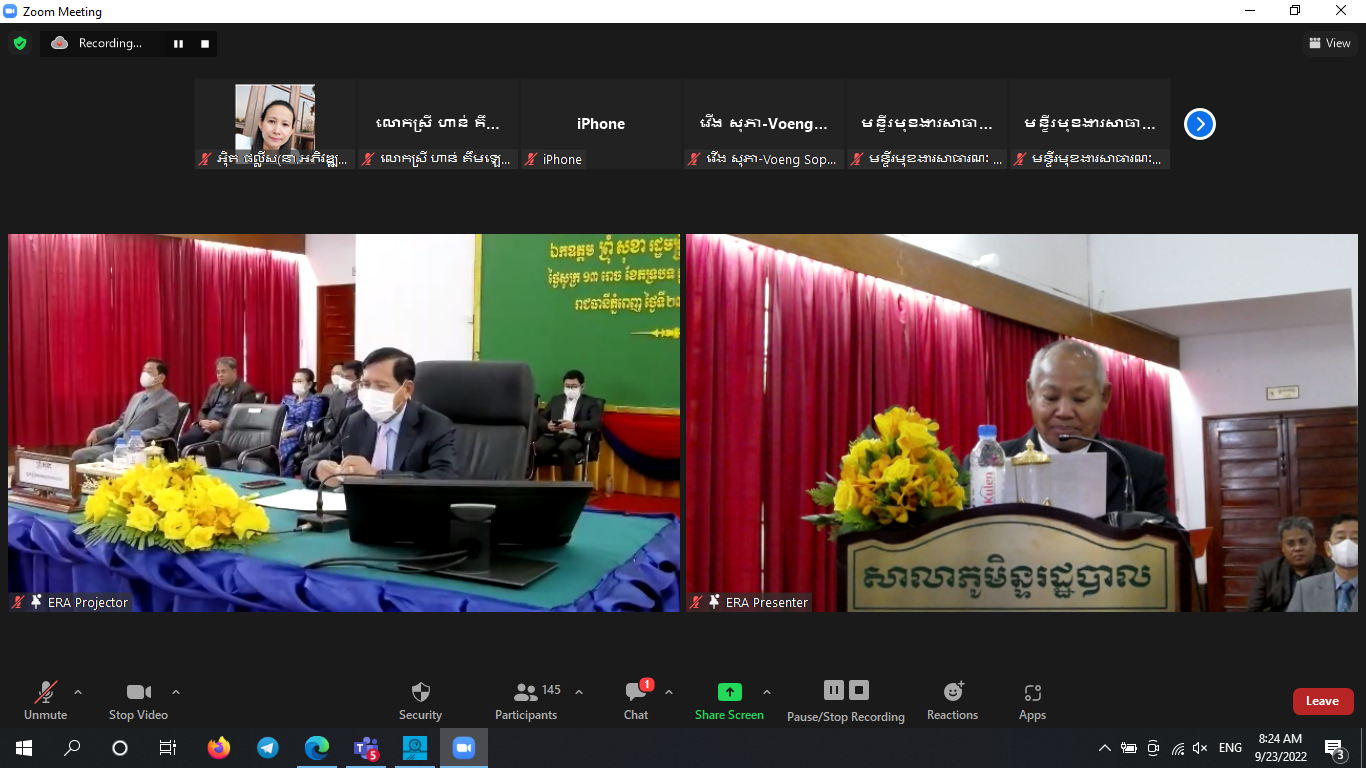This screenshot has height=768, width=1366.
Task: Leave the meeting
Action: (x=1322, y=701)
